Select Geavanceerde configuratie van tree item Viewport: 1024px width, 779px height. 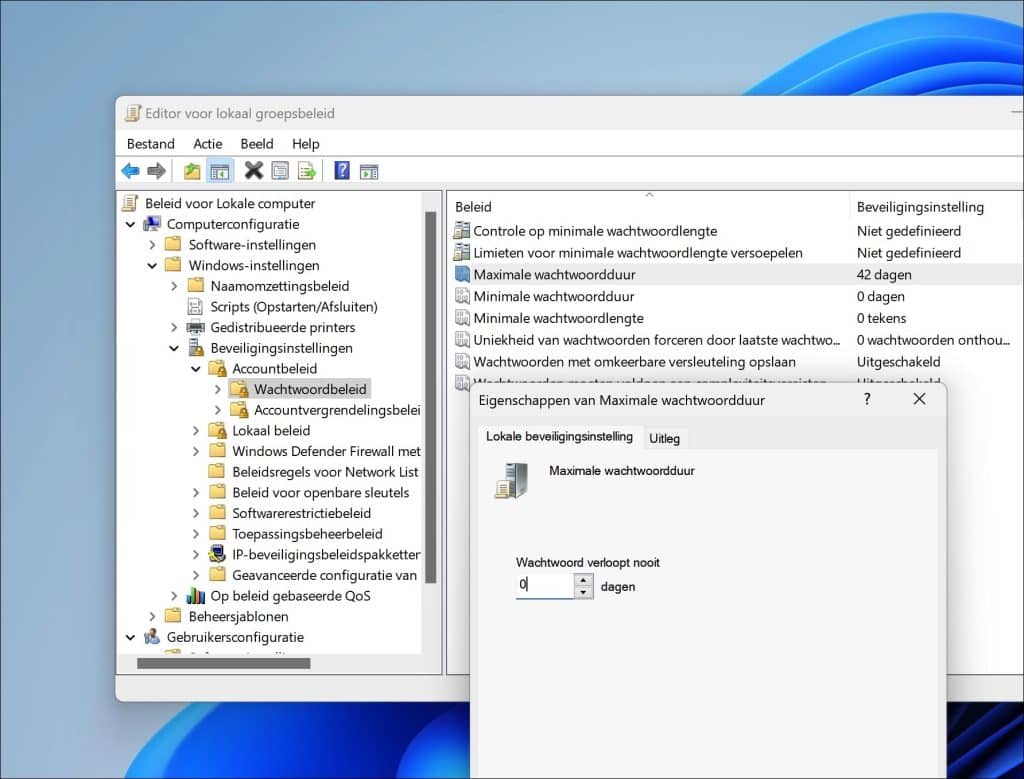(325, 575)
